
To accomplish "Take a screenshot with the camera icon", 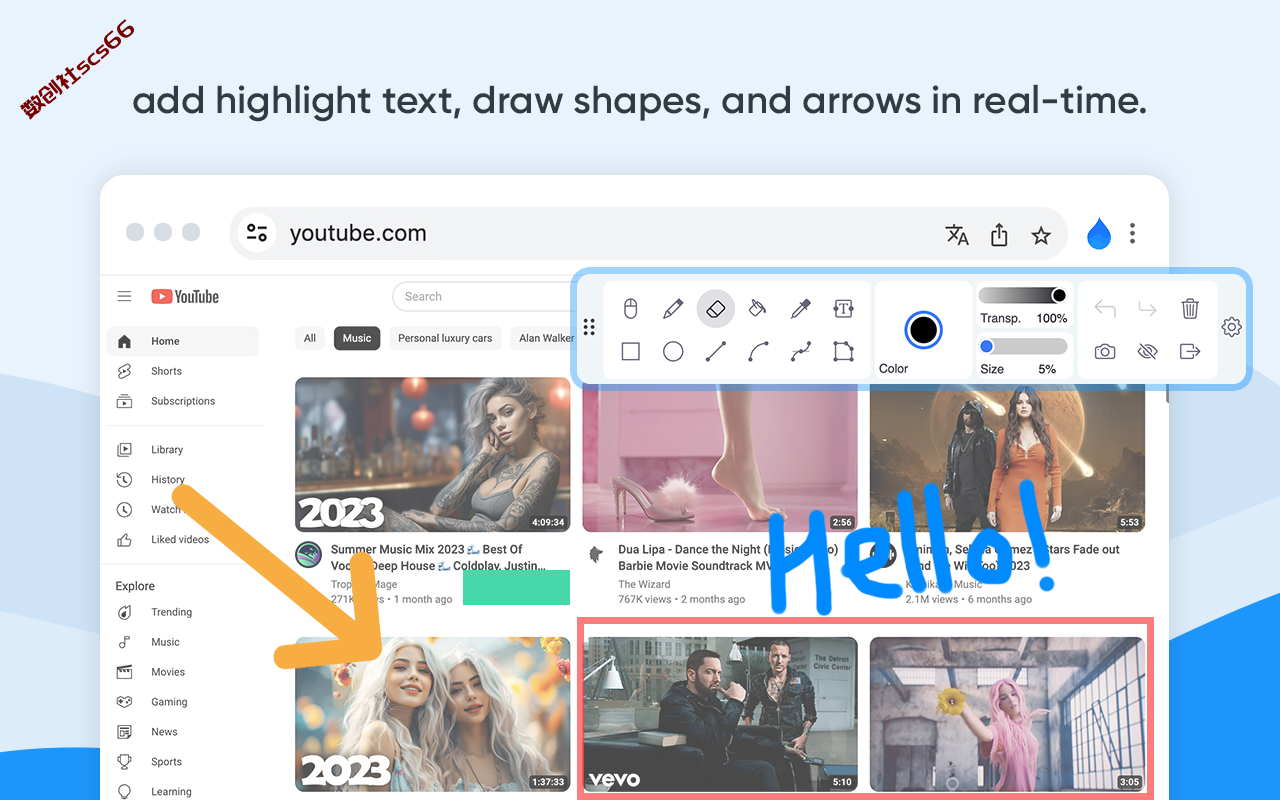I will click(1105, 351).
